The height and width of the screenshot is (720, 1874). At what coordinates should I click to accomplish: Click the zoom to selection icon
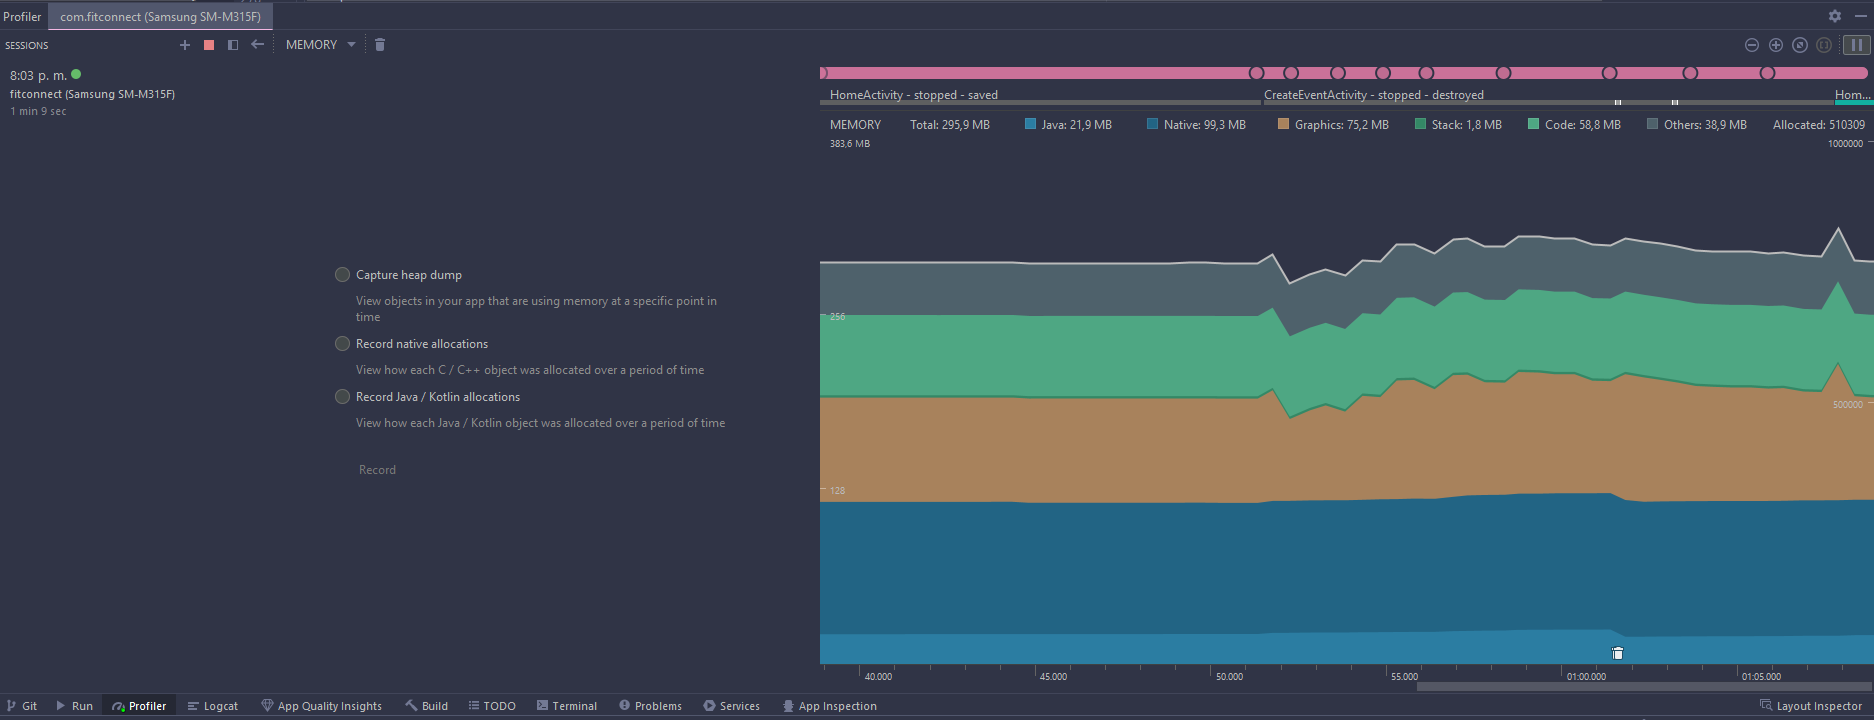coord(1824,45)
